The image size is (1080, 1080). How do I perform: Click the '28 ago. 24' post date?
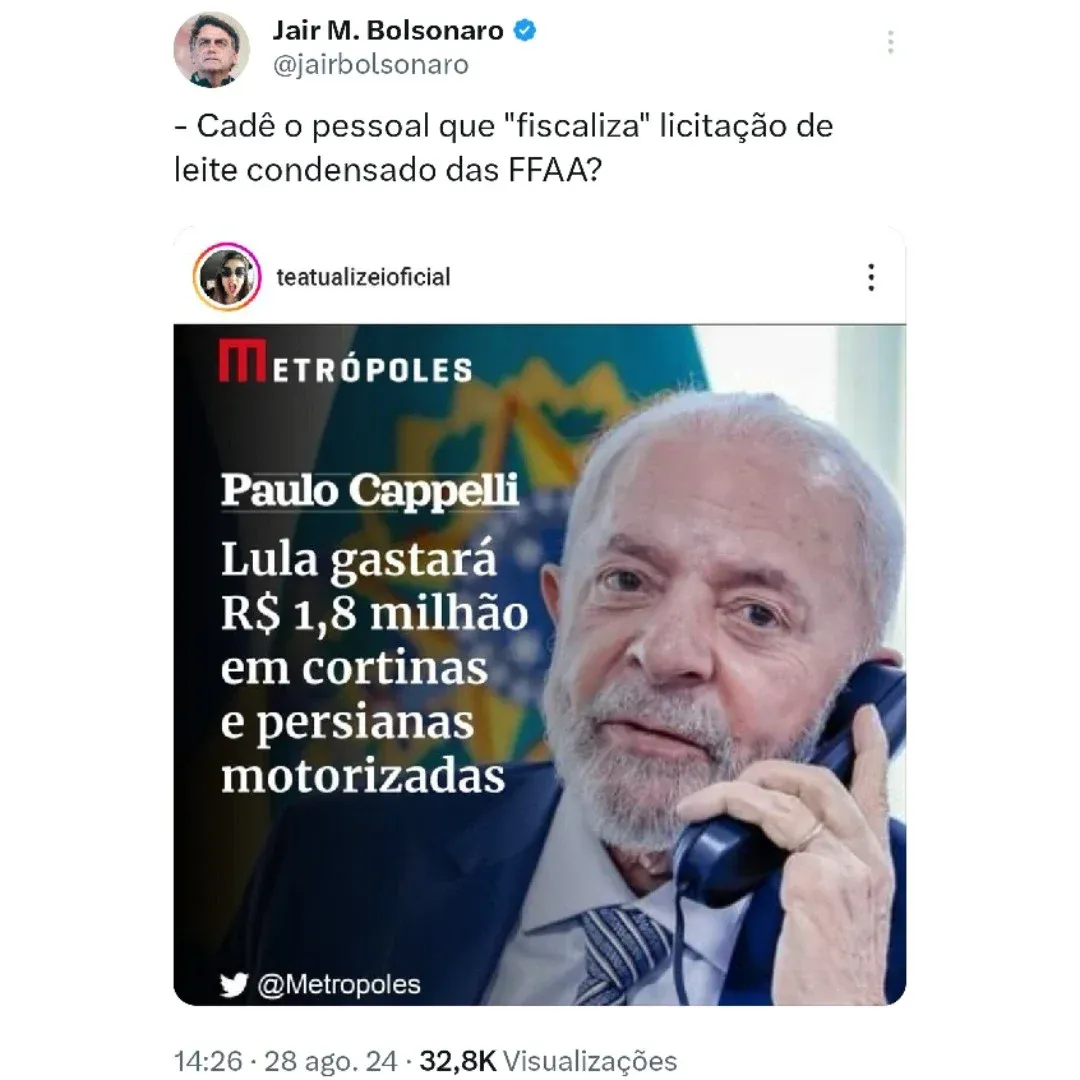tap(331, 1061)
